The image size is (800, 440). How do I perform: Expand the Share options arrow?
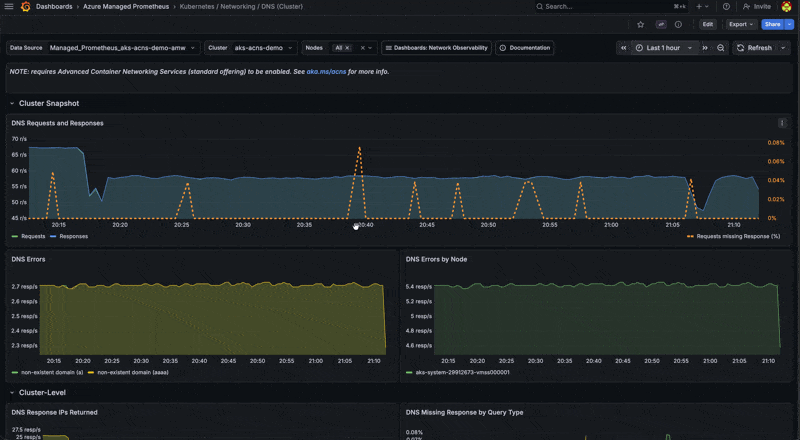point(789,25)
